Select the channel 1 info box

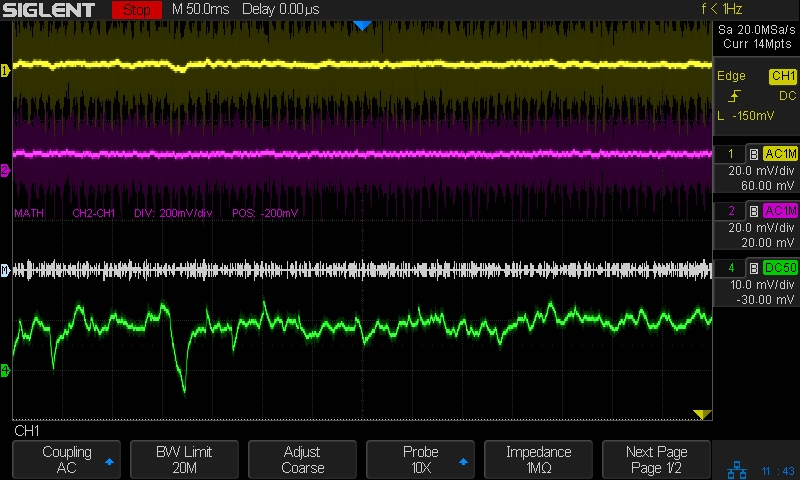(756, 170)
